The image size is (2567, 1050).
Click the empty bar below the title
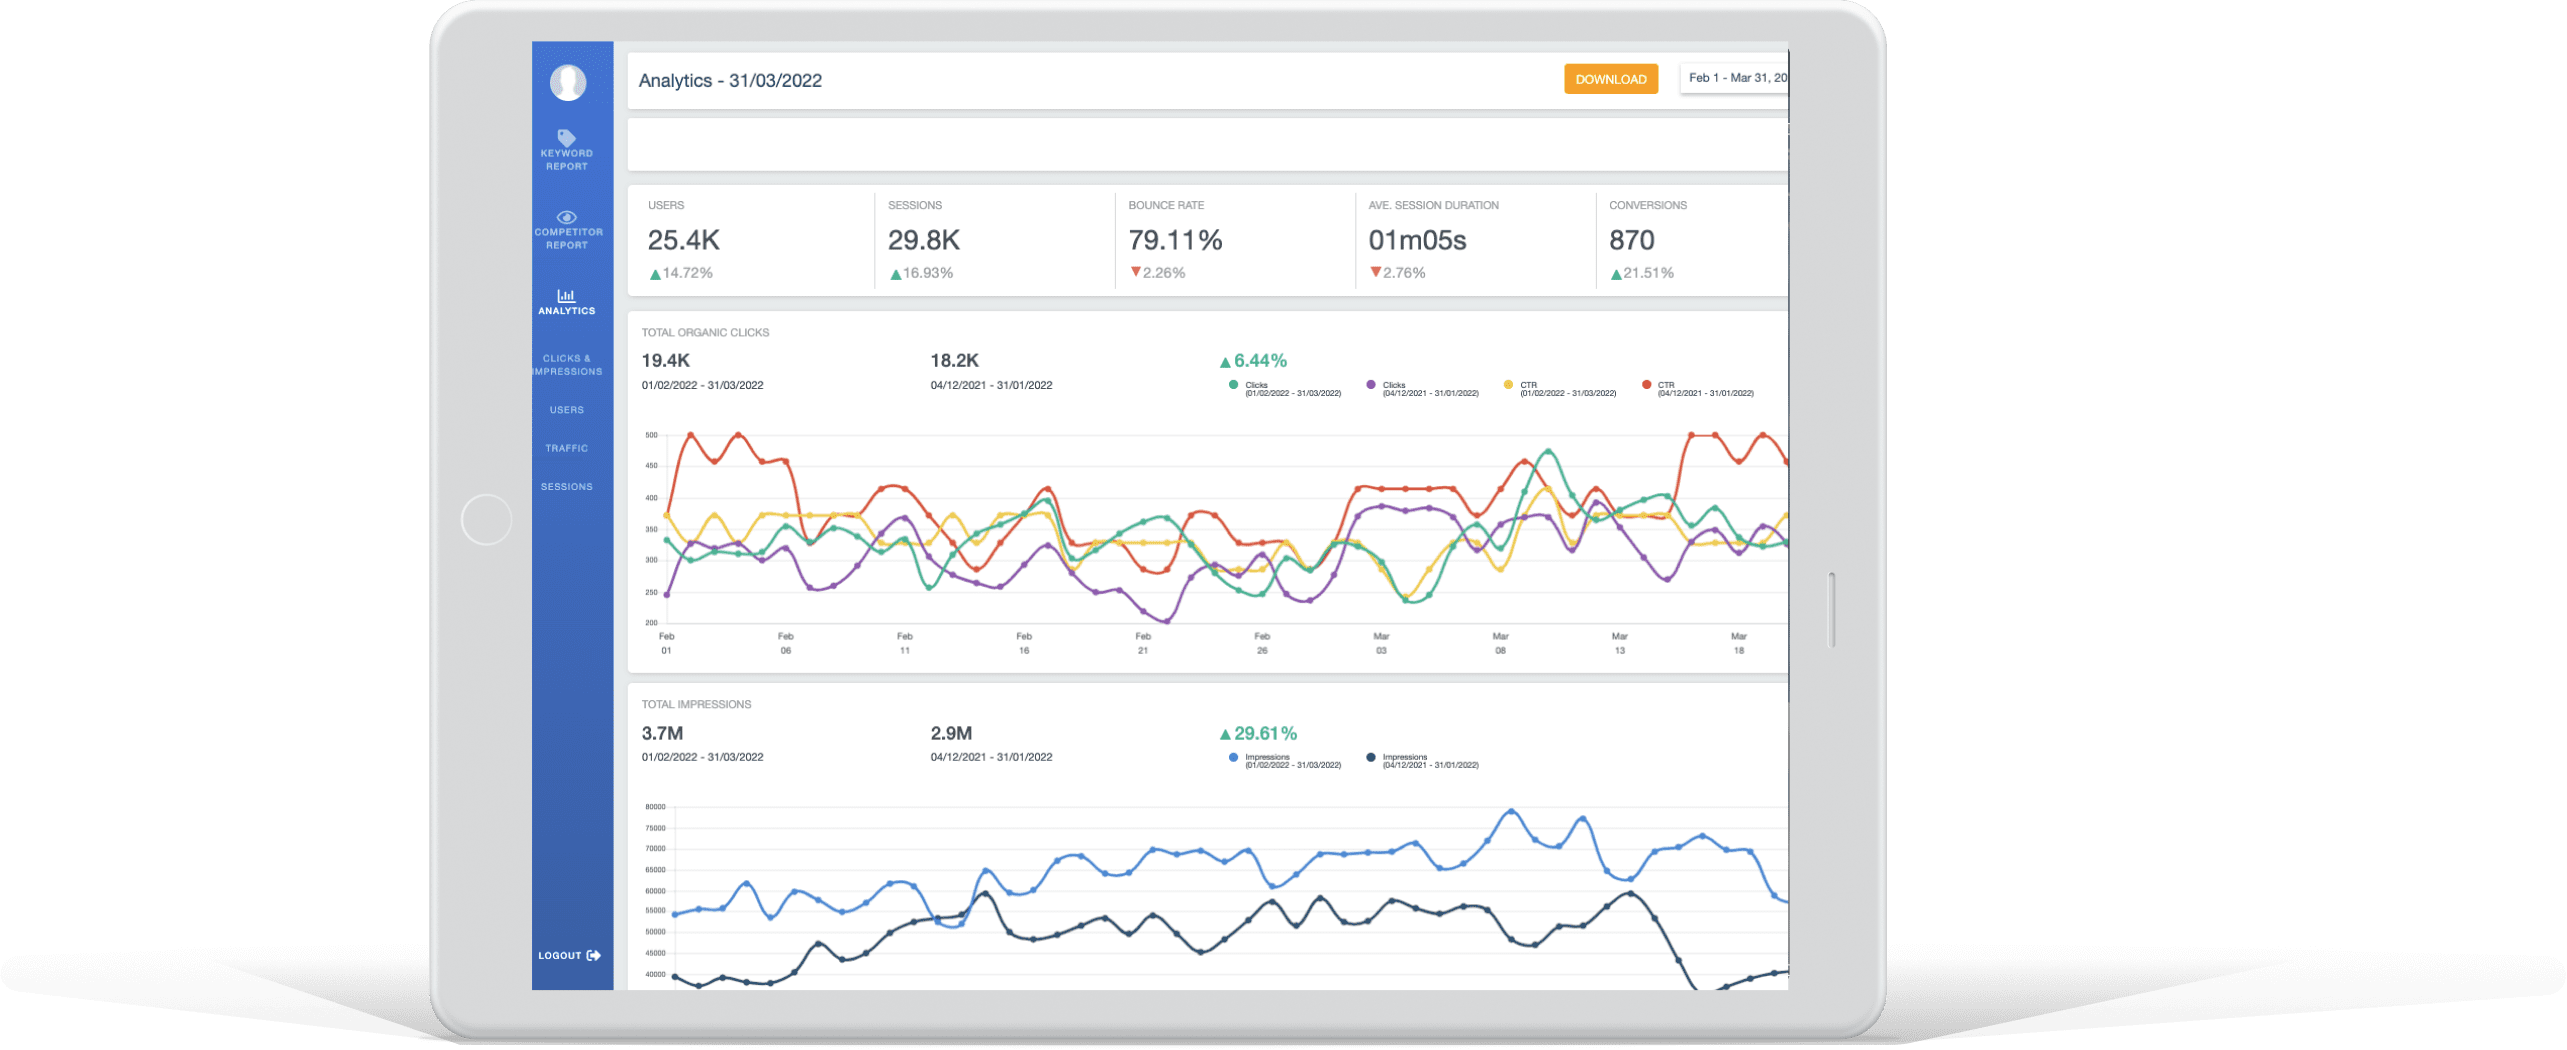pos(1207,145)
